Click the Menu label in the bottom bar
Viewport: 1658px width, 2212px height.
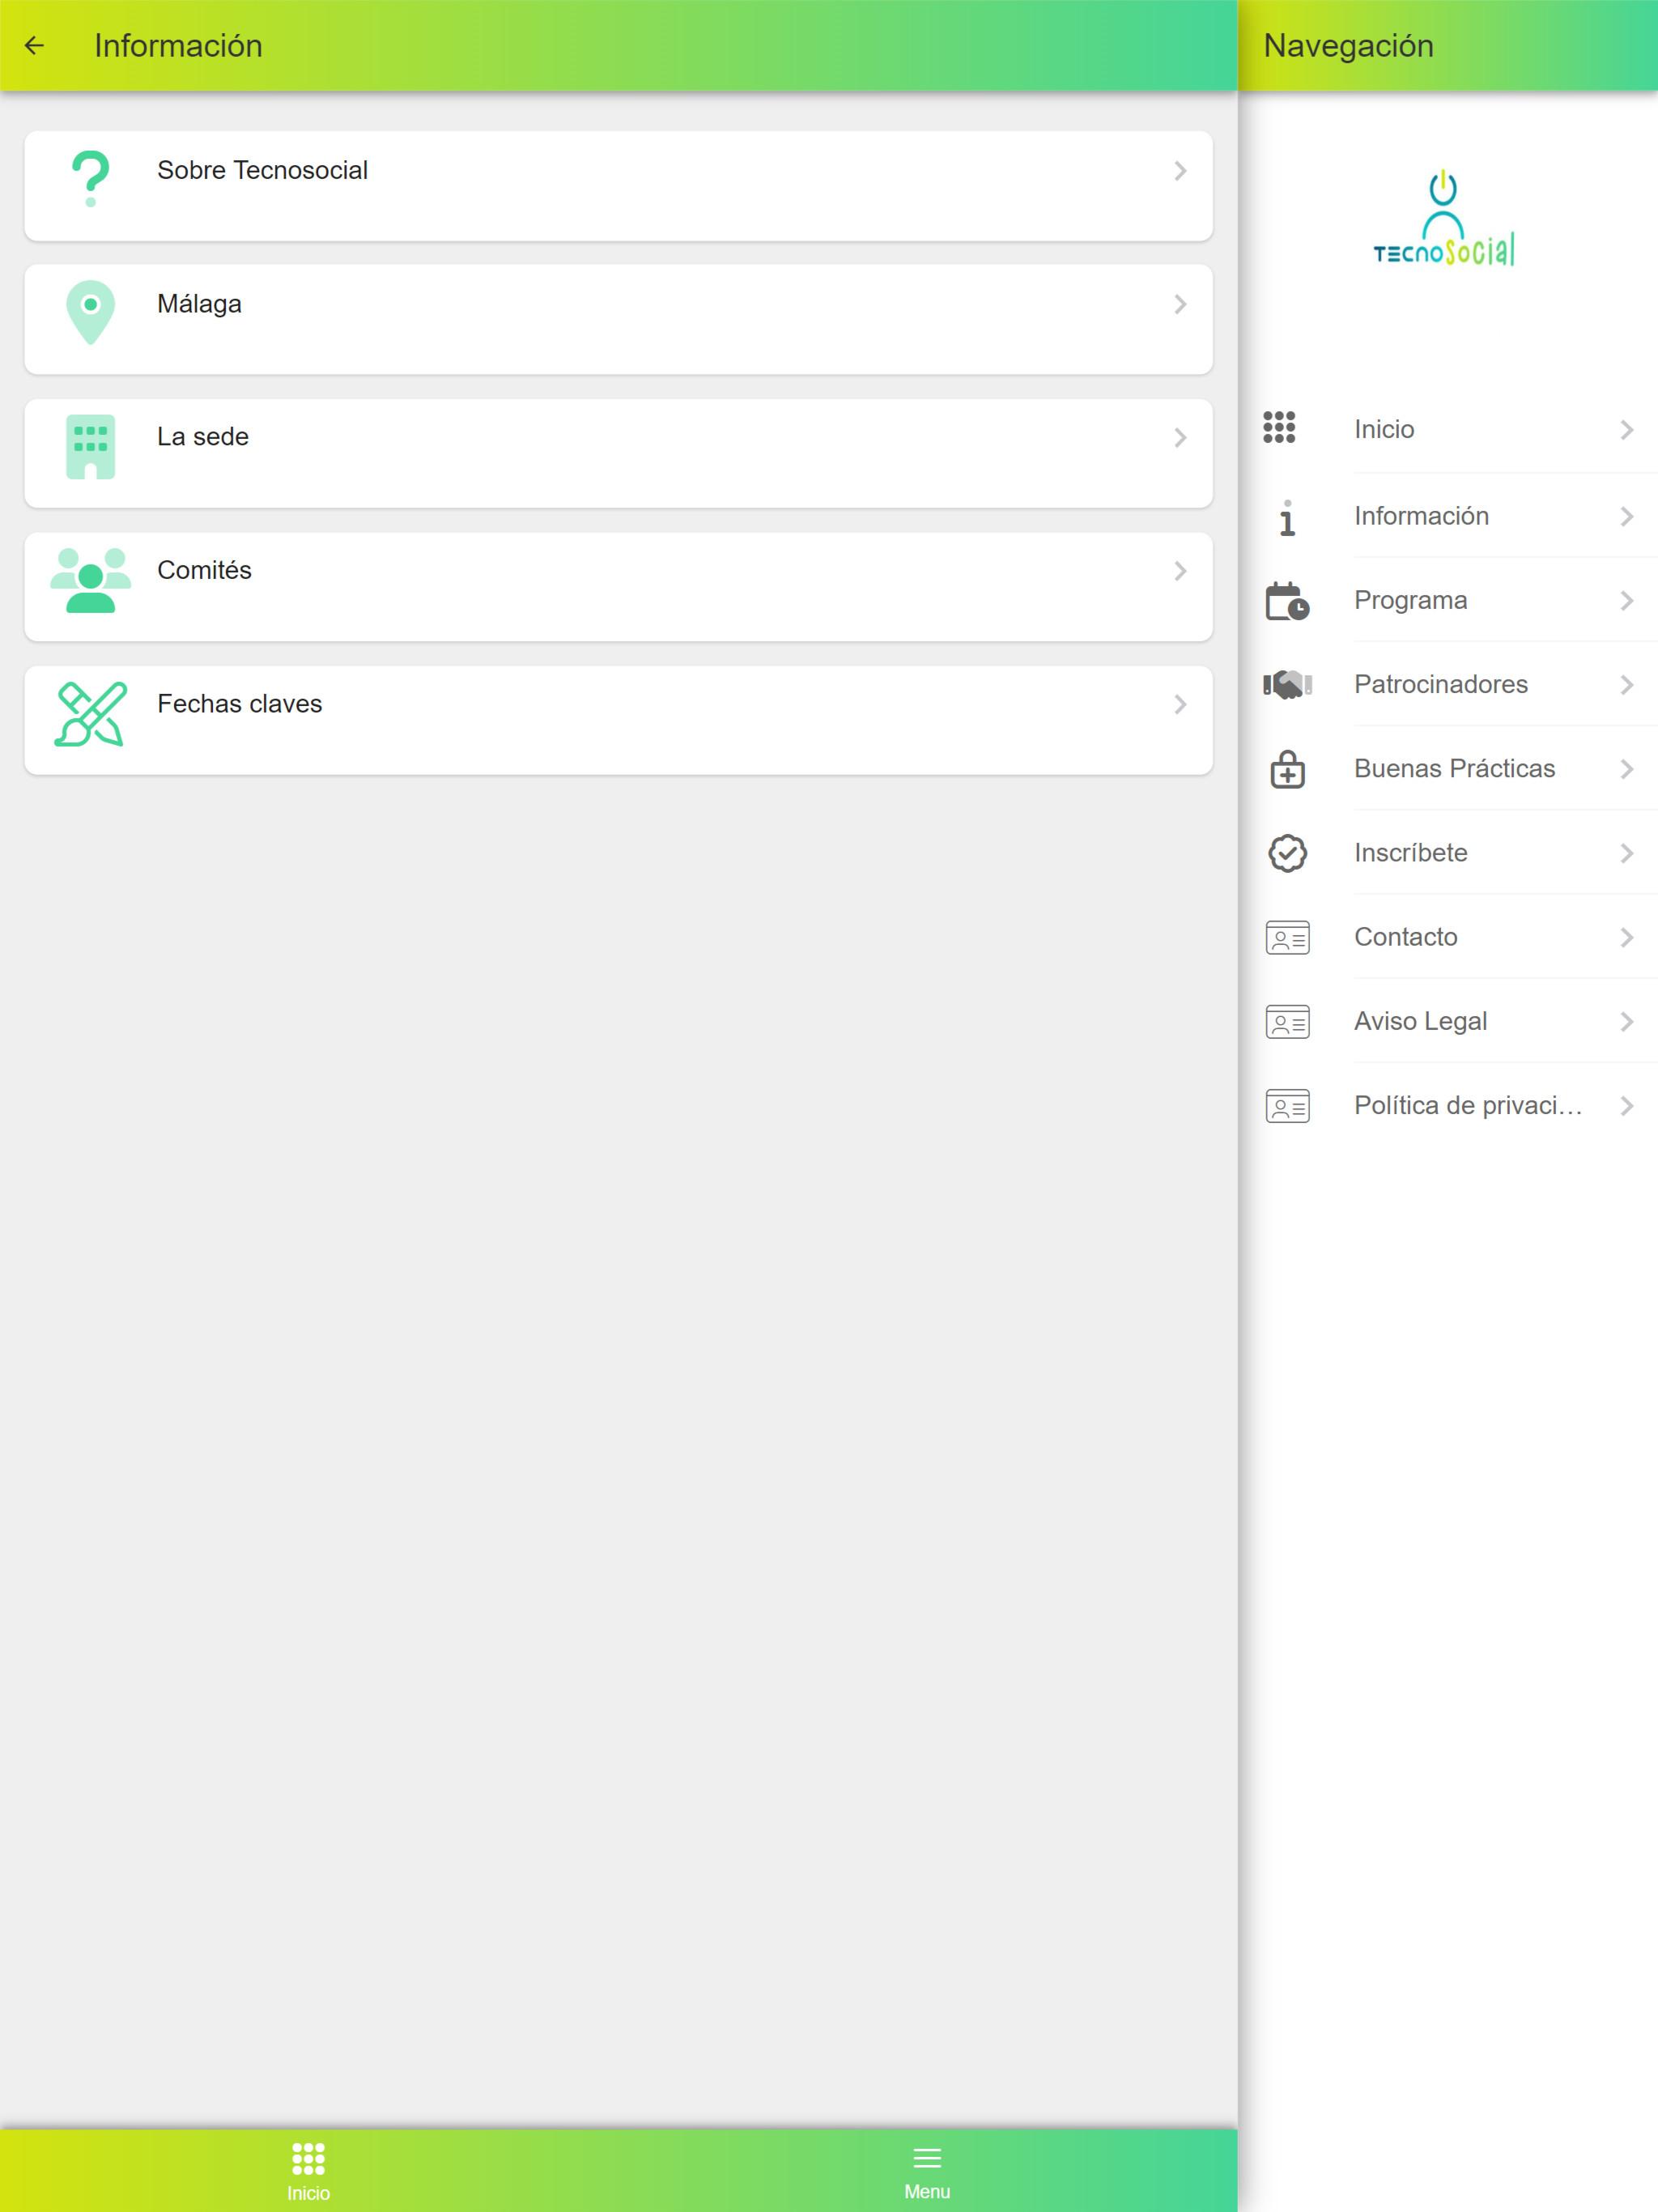tap(927, 2191)
